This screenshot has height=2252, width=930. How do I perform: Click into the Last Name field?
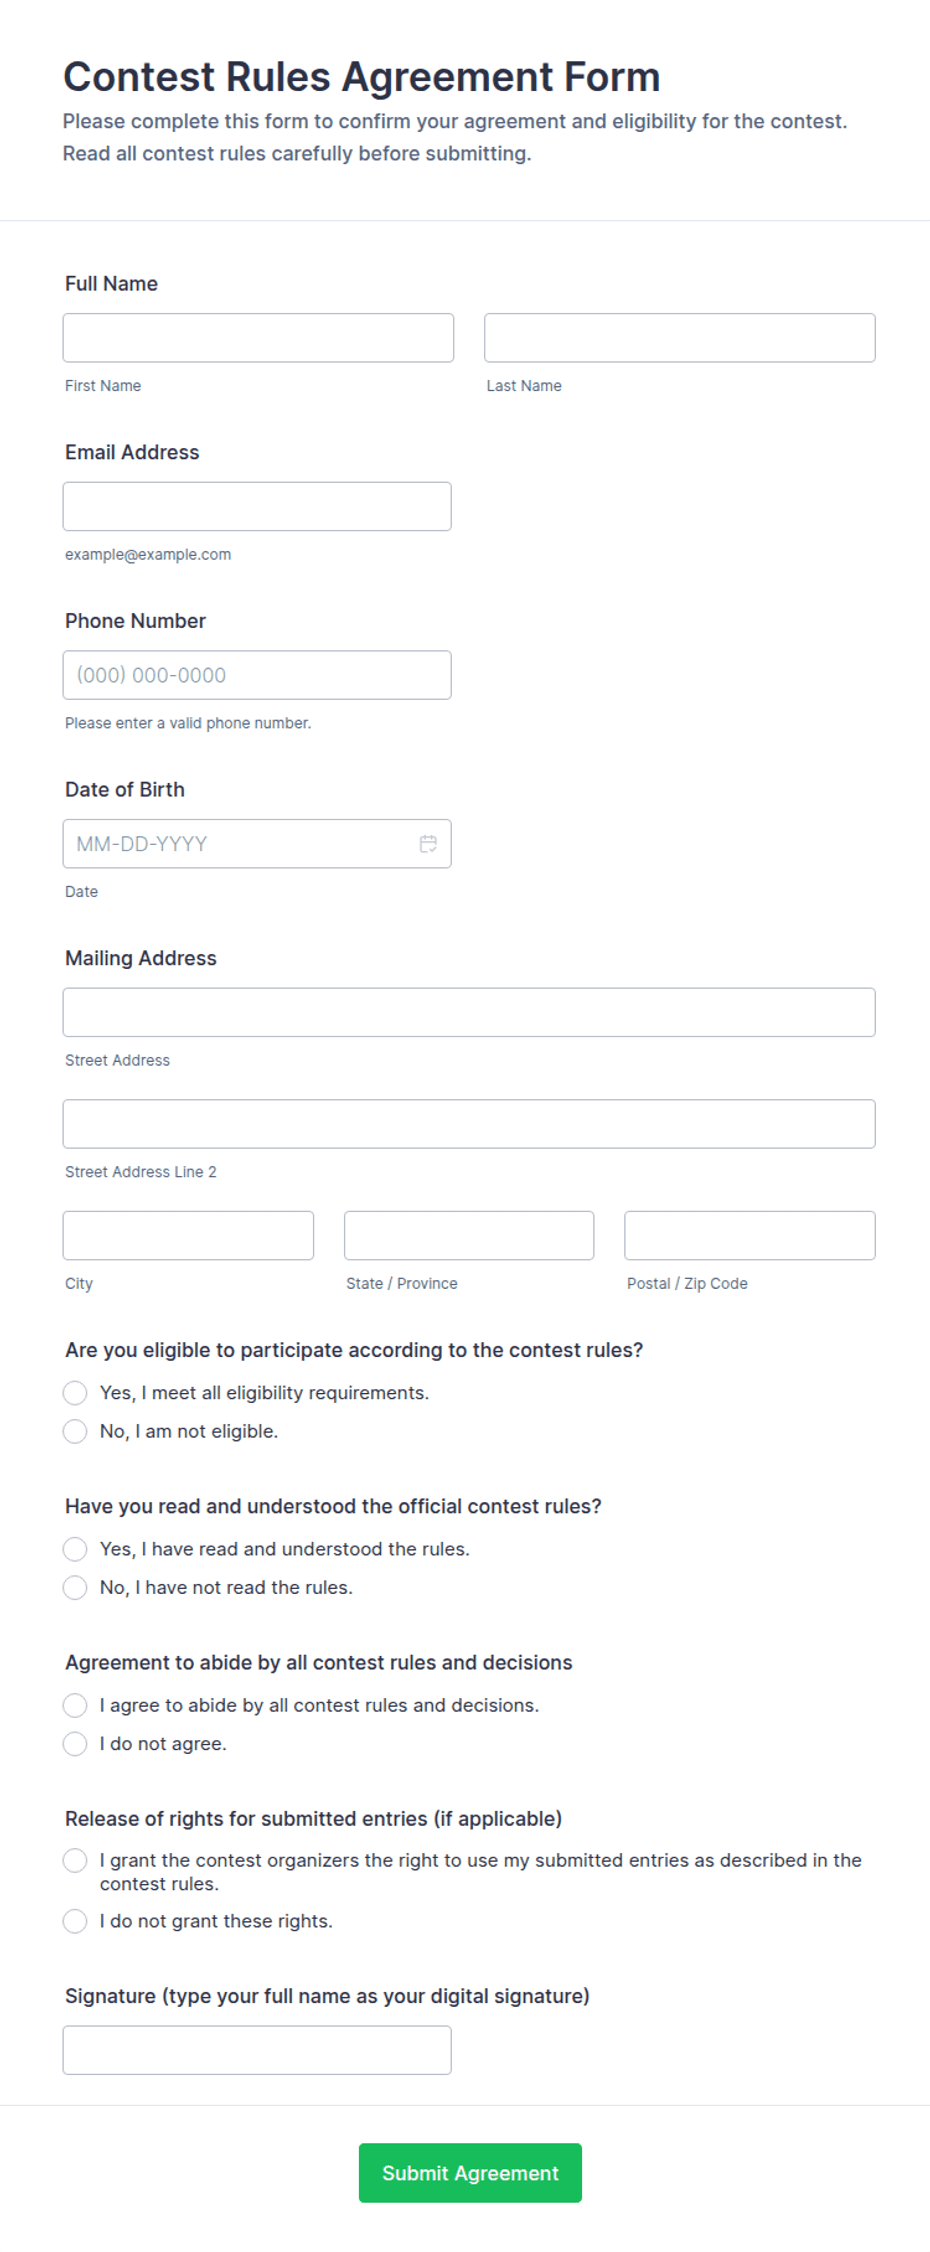pos(680,338)
